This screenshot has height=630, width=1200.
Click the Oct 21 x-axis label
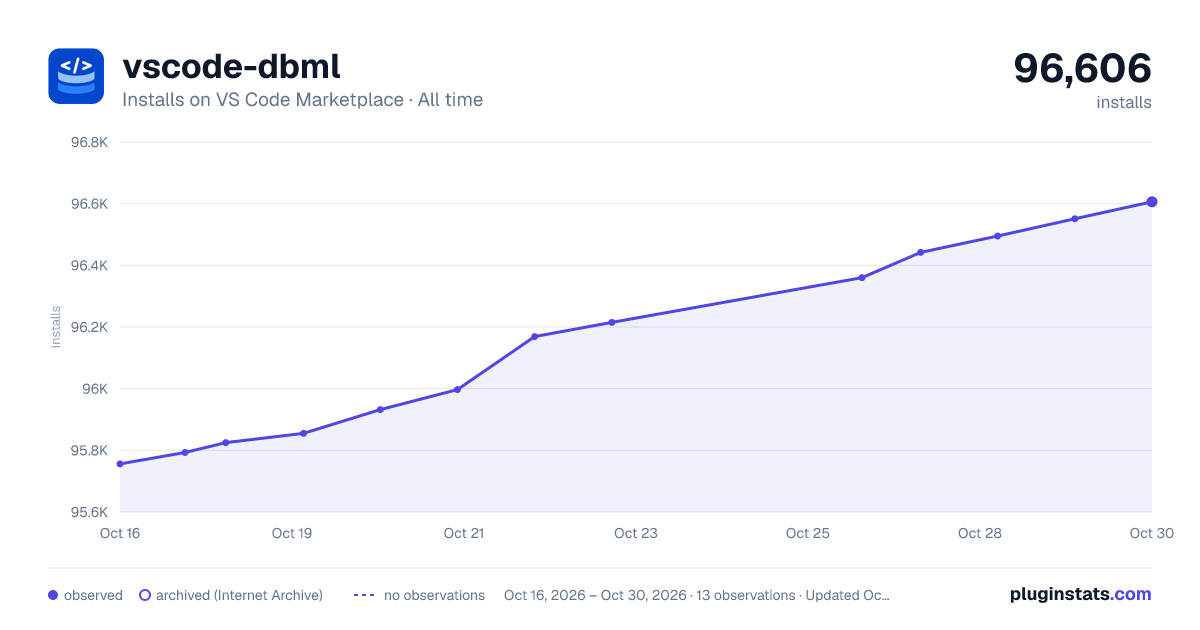[x=464, y=533]
